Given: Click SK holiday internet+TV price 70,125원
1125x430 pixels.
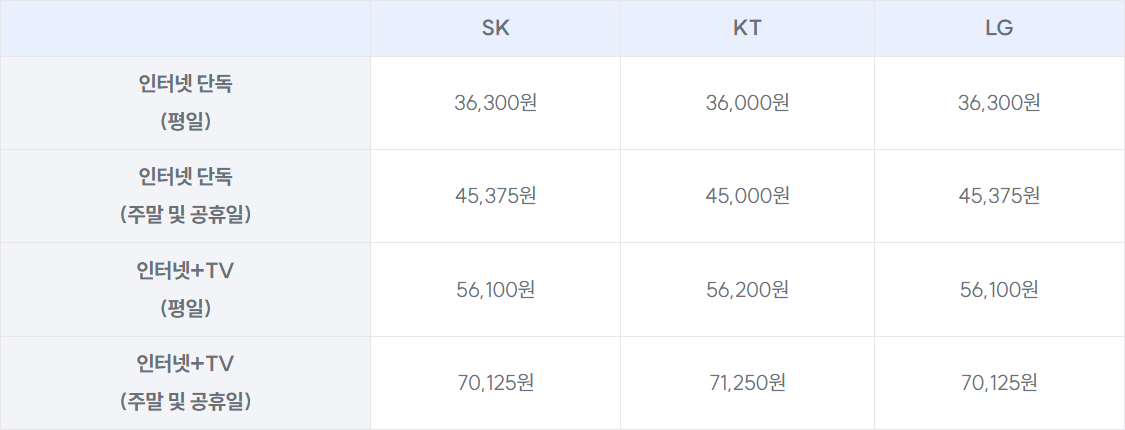Looking at the screenshot, I should [496, 383].
